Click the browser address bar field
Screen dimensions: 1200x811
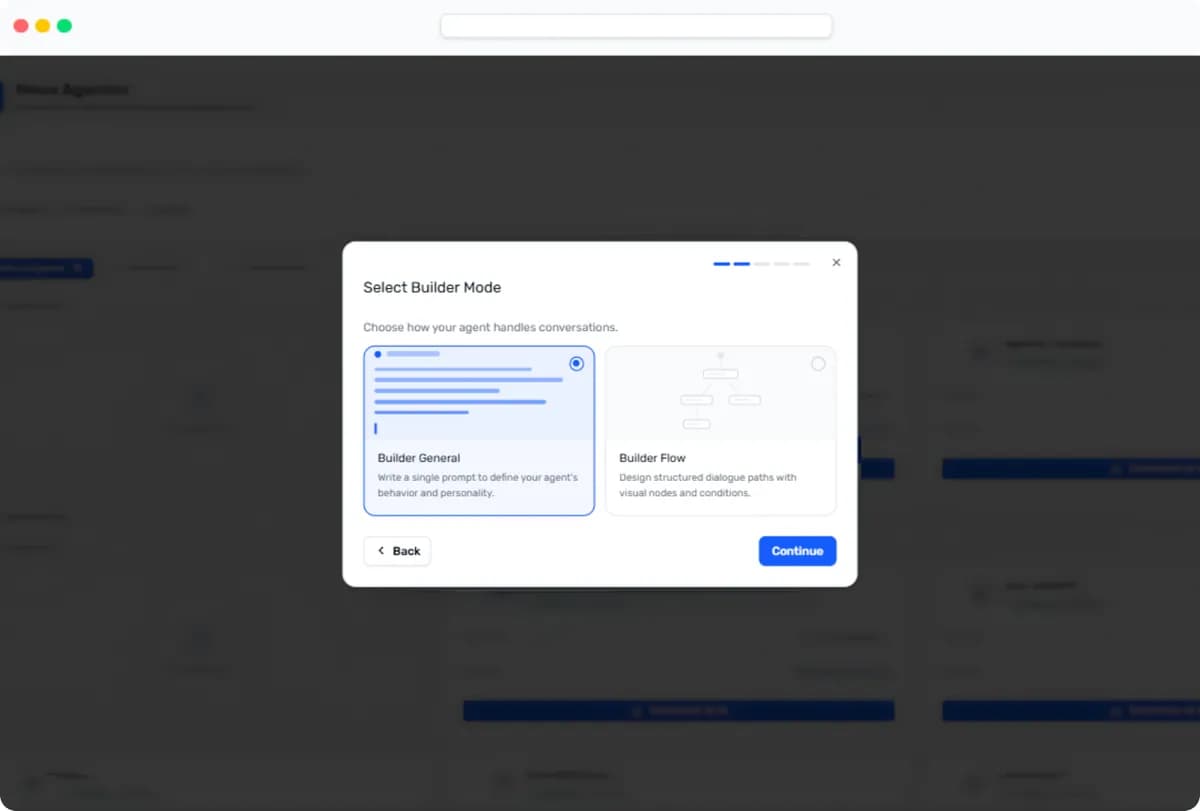pos(636,26)
